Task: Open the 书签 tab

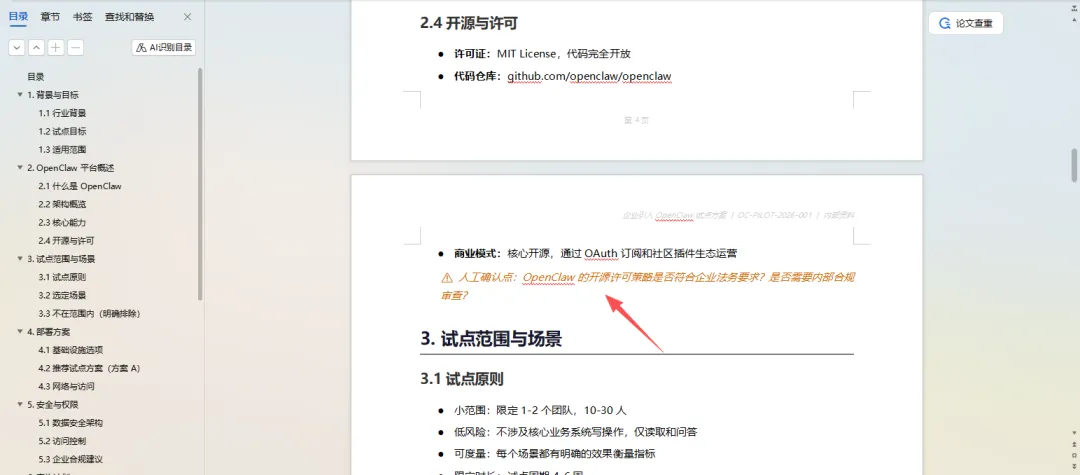Action: (82, 17)
